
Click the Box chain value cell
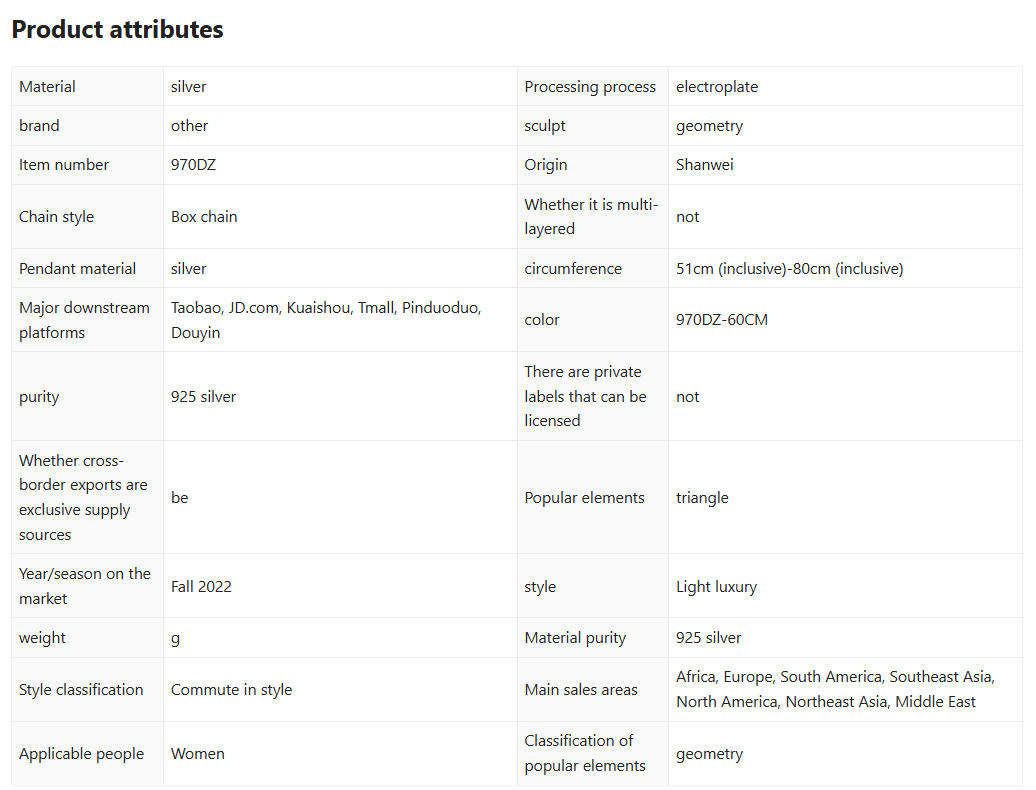coord(204,217)
